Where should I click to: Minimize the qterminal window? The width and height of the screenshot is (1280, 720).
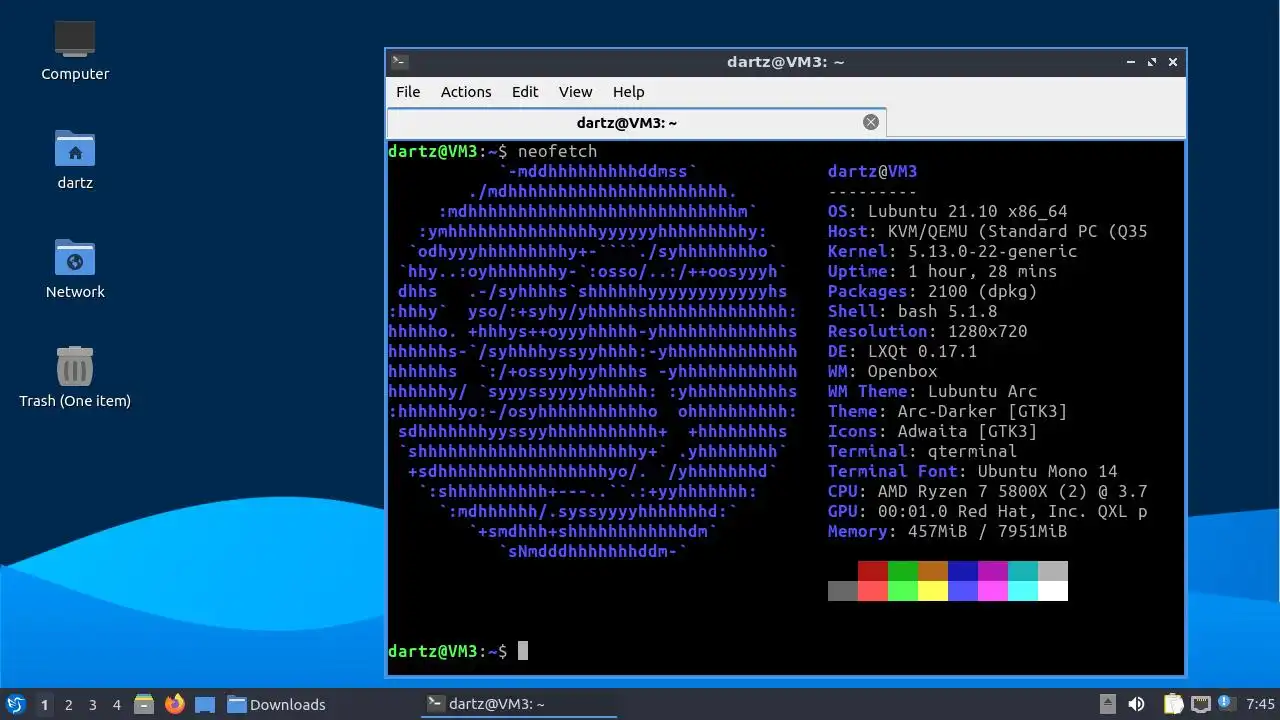pyautogui.click(x=1130, y=61)
